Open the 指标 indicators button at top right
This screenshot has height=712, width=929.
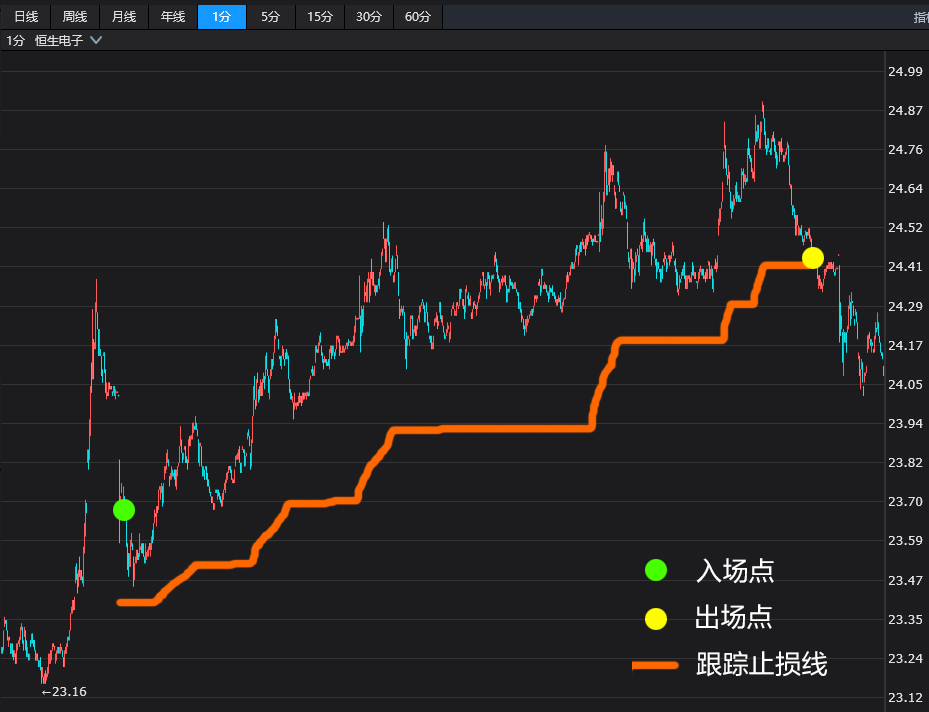tap(920, 17)
